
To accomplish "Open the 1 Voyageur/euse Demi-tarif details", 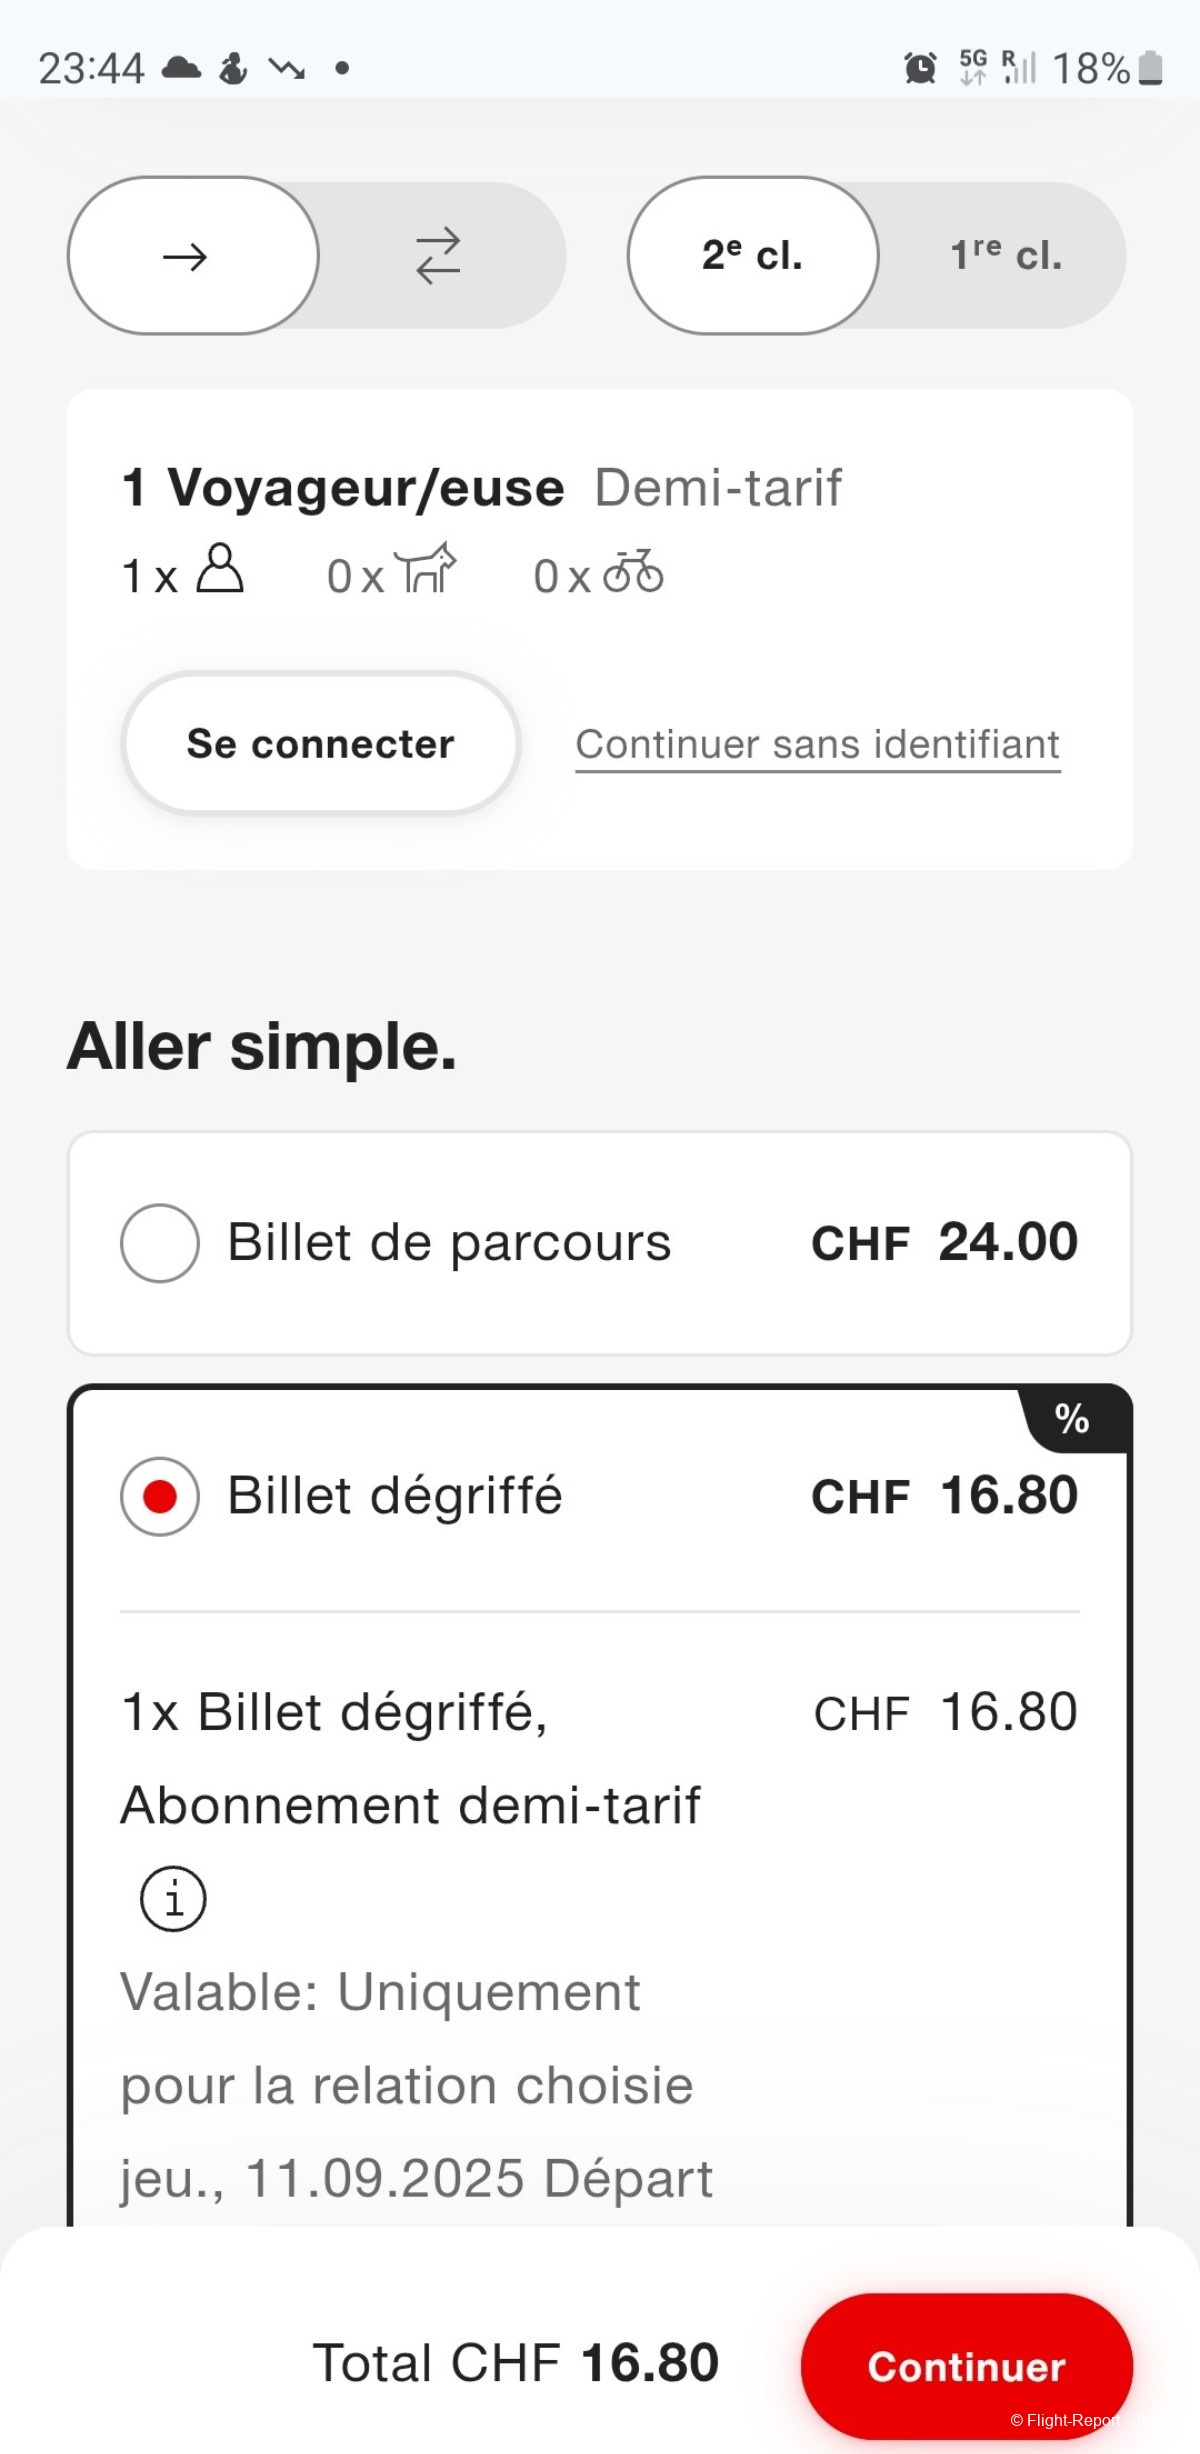I will pyautogui.click(x=481, y=488).
